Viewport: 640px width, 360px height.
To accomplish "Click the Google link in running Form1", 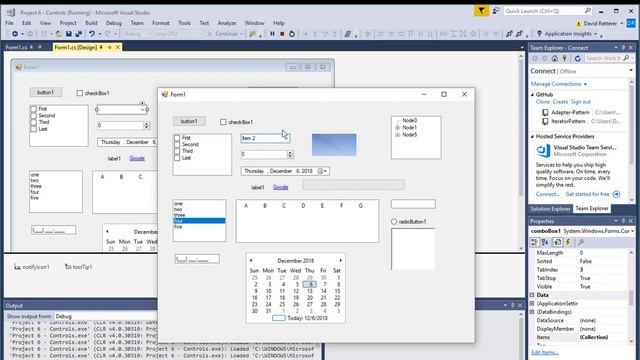I will (280, 187).
